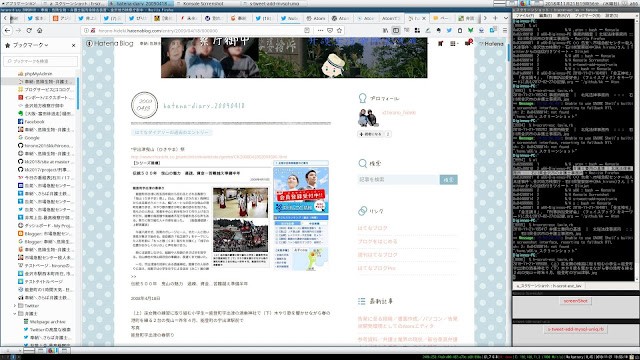Collapse the expanded bookmark folder below Twitter
Viewport: 640px width, 360px height.
tap(15, 313)
